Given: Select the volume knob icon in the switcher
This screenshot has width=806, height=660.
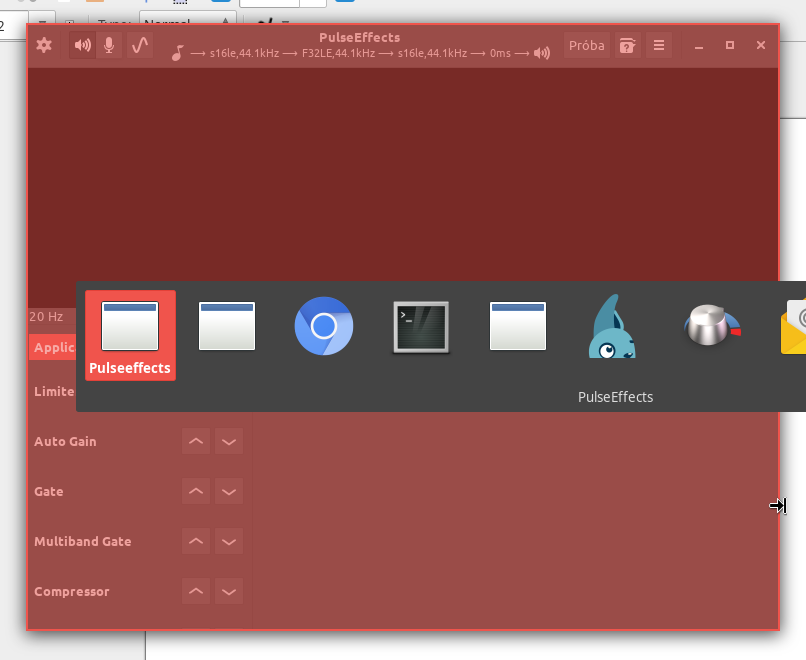Looking at the screenshot, I should pyautogui.click(x=711, y=326).
